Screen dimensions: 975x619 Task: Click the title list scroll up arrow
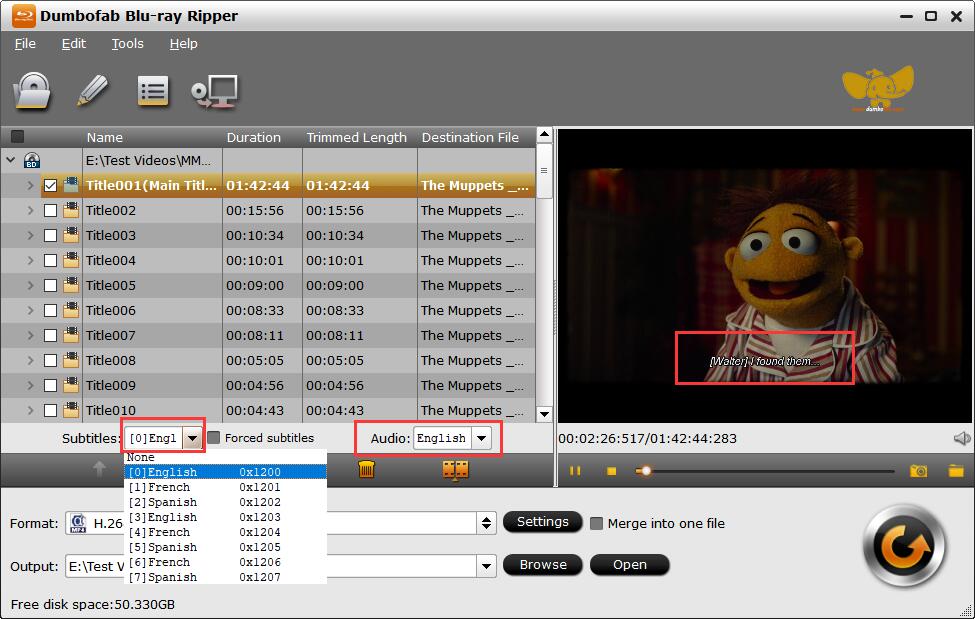(x=544, y=134)
